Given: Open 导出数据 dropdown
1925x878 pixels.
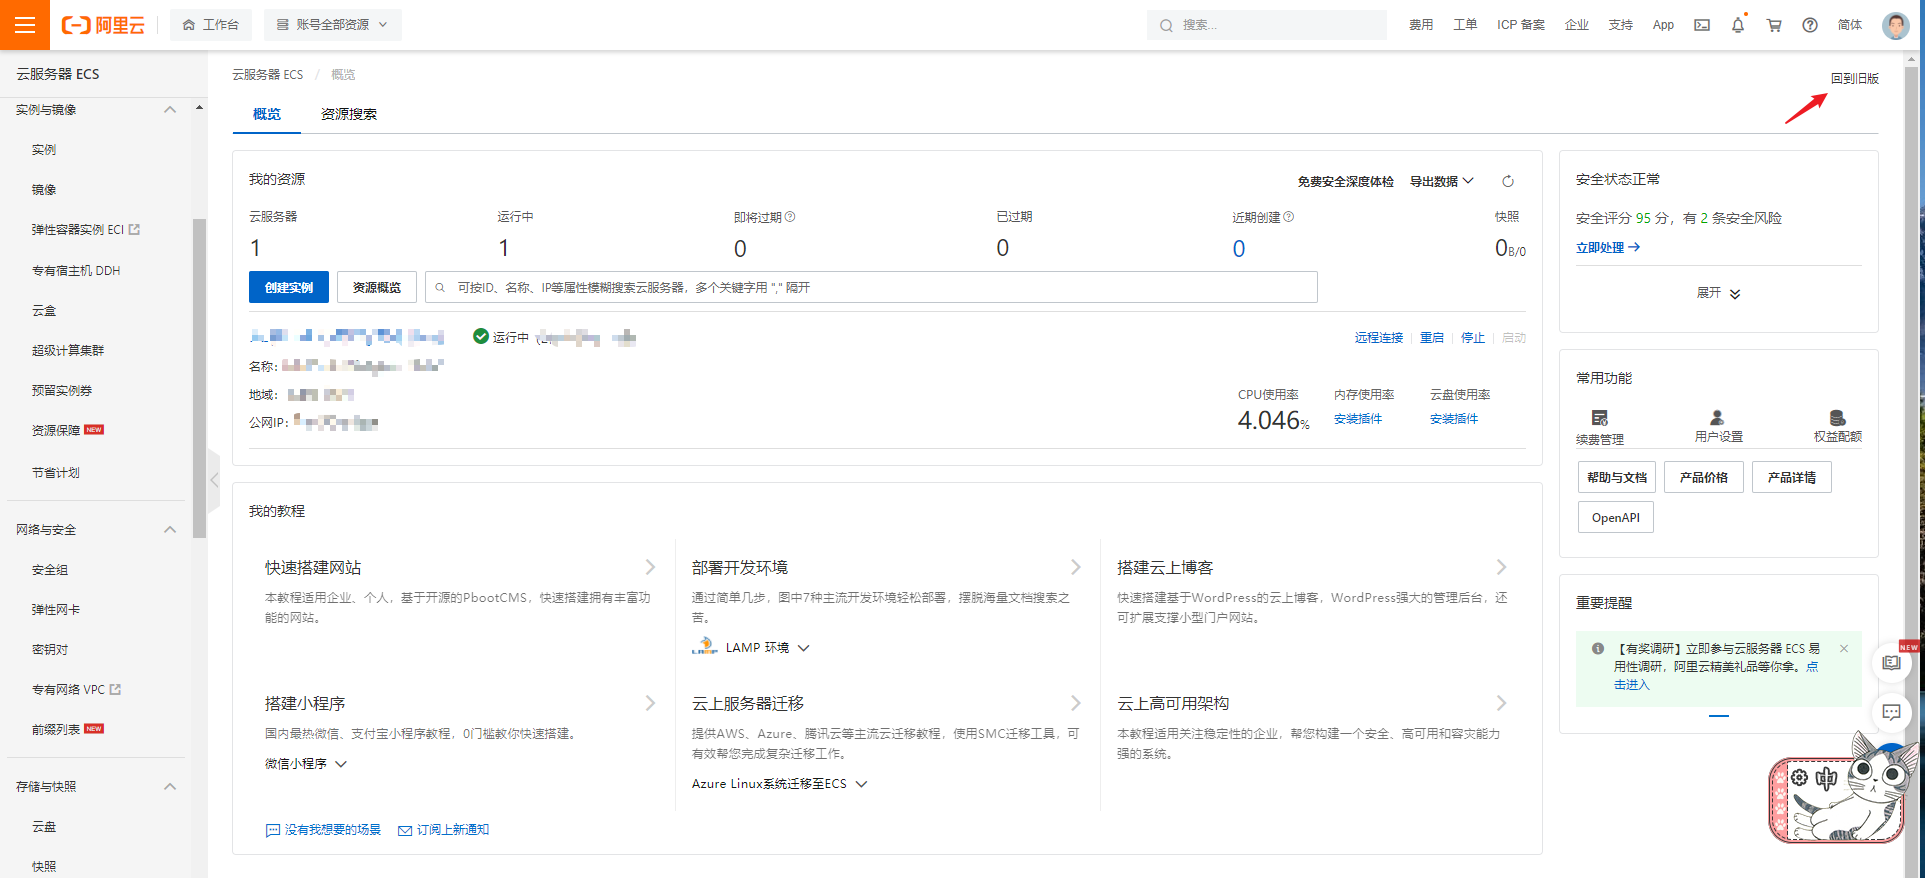Looking at the screenshot, I should coord(1441,181).
